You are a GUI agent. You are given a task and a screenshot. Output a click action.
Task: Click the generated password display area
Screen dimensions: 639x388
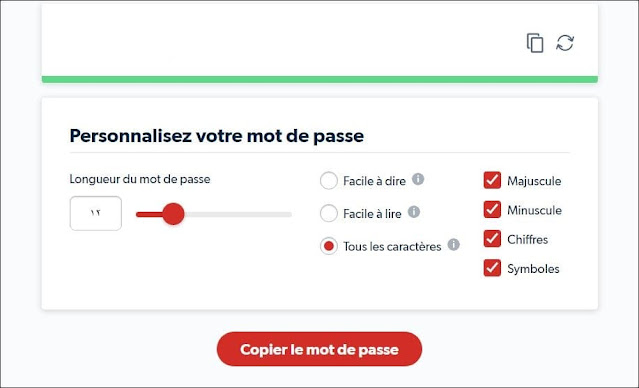[281, 43]
